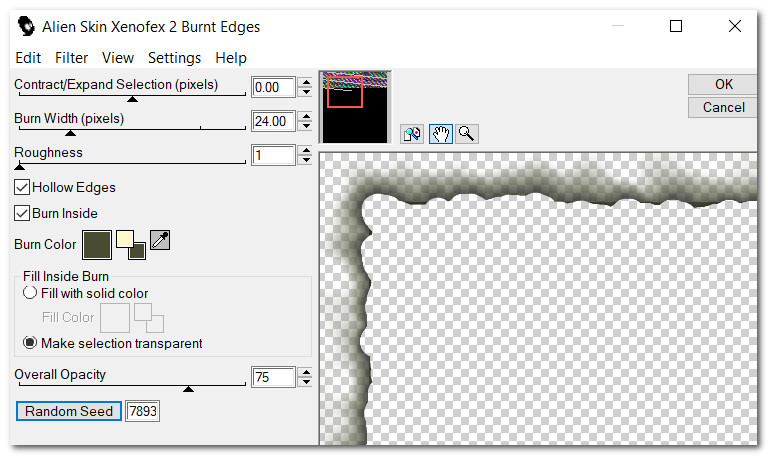The width and height of the screenshot is (768, 456).
Task: Decrease Overall Opacity with the down arrow
Action: click(306, 383)
